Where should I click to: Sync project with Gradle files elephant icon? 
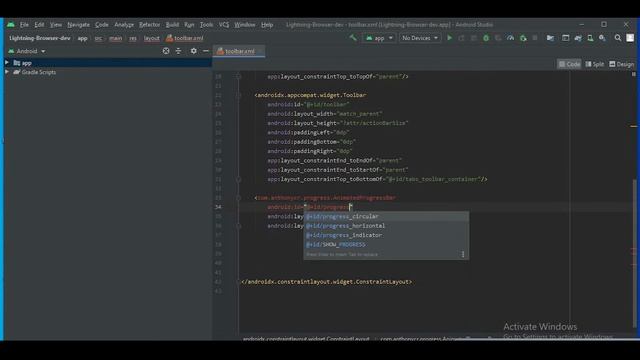coord(578,38)
